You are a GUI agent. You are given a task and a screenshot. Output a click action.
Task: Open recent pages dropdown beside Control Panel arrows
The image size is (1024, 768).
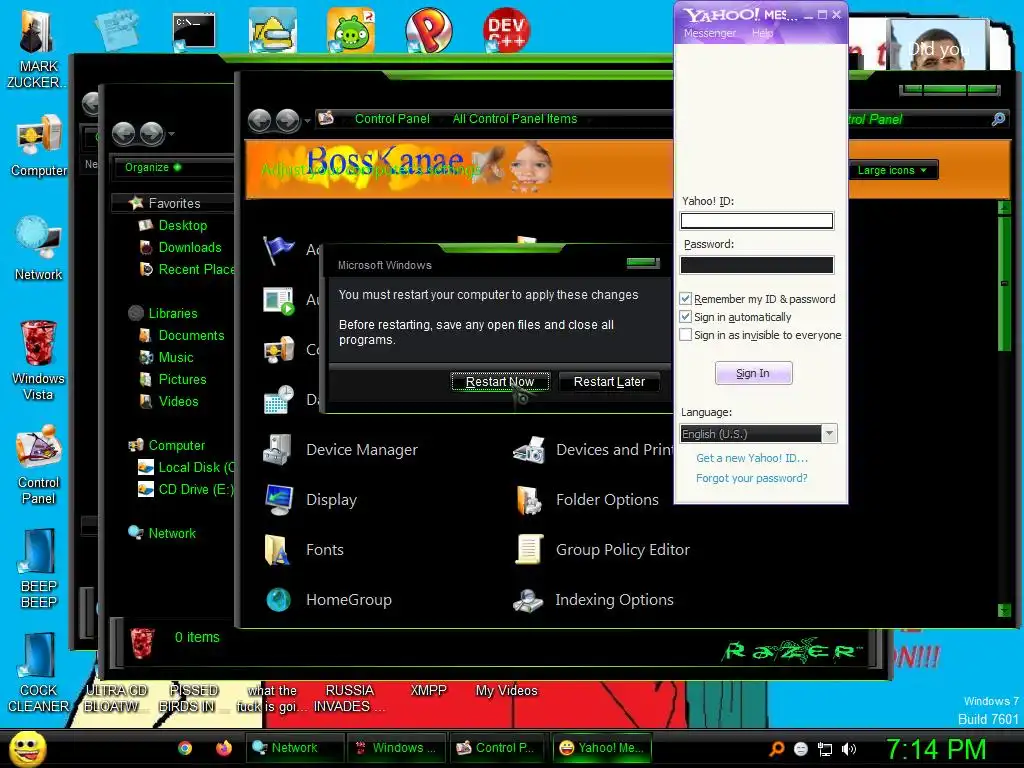click(307, 121)
